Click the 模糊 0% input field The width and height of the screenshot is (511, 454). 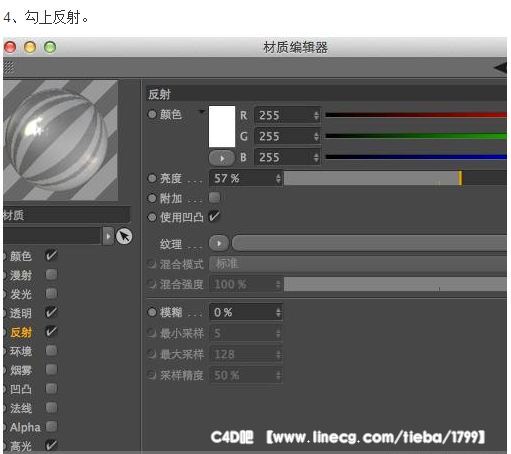[x=246, y=313]
